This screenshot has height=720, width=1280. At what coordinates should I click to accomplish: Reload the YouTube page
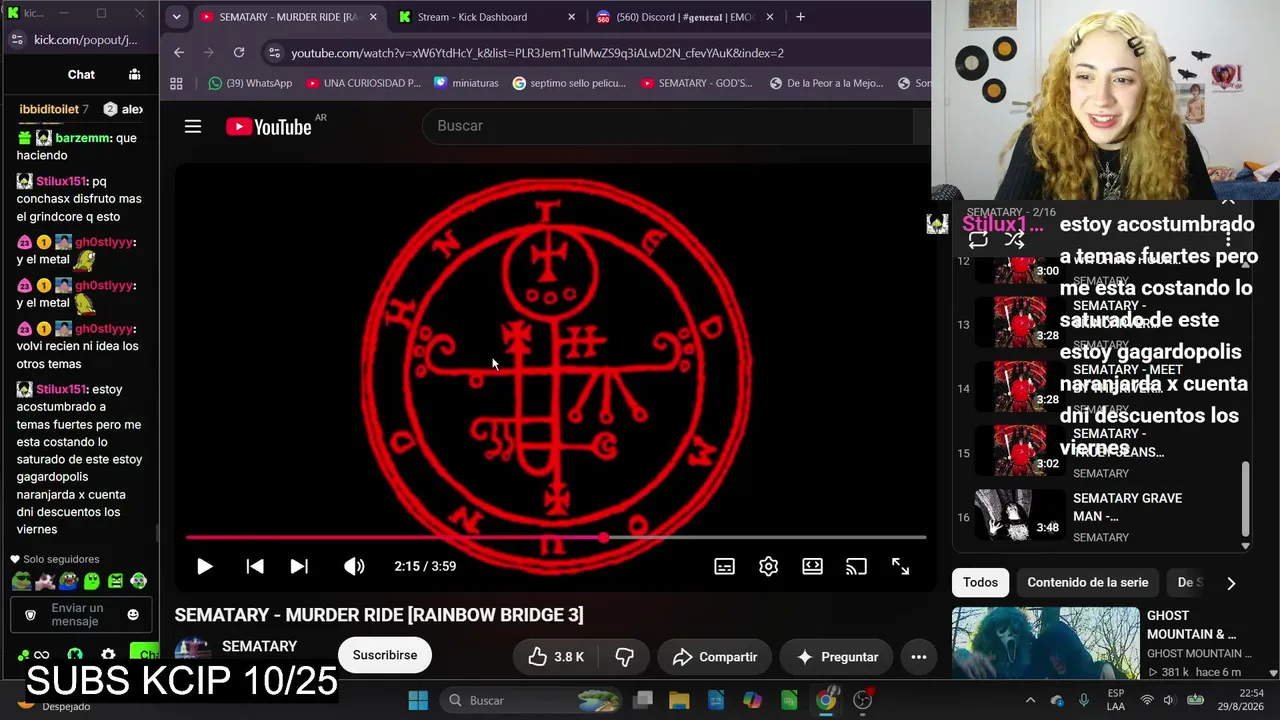pos(239,53)
